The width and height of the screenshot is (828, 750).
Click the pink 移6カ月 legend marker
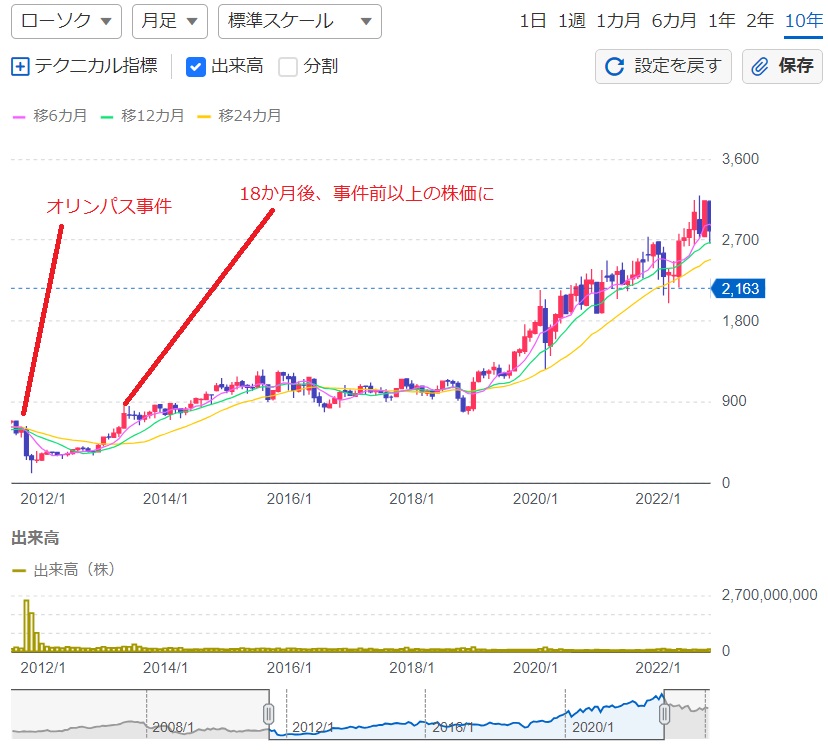pyautogui.click(x=18, y=116)
